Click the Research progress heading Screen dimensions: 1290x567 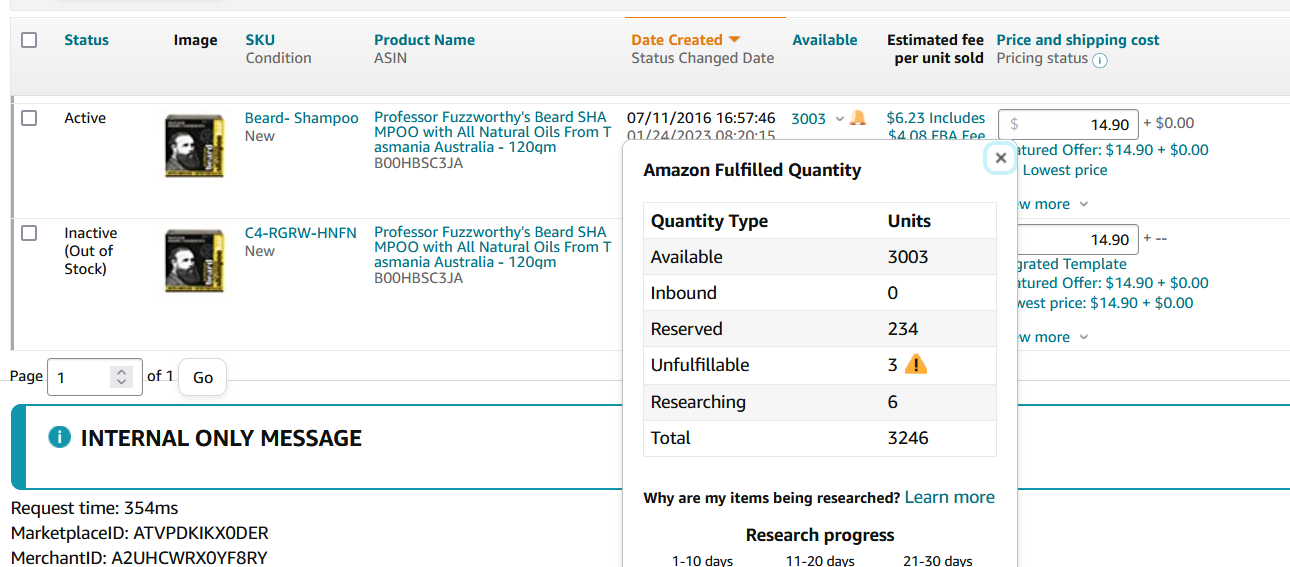pyautogui.click(x=820, y=535)
